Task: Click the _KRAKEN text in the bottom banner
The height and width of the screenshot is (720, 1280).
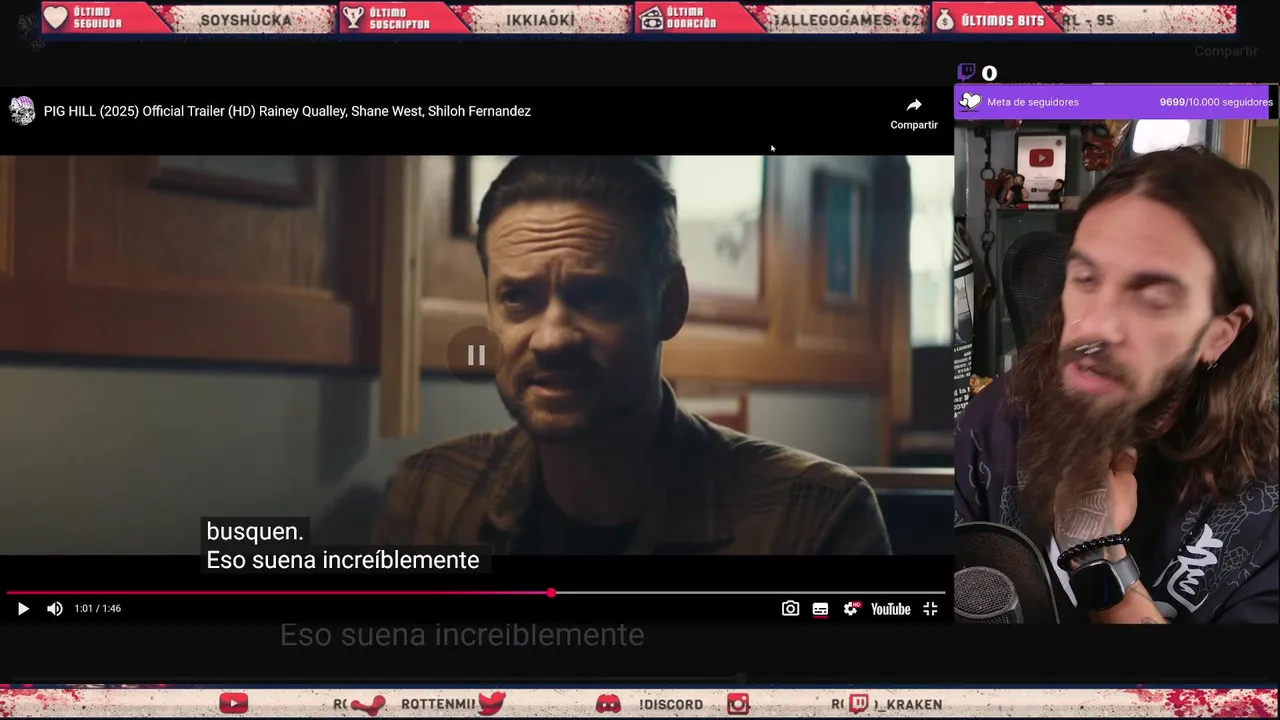Action: pyautogui.click(x=908, y=705)
